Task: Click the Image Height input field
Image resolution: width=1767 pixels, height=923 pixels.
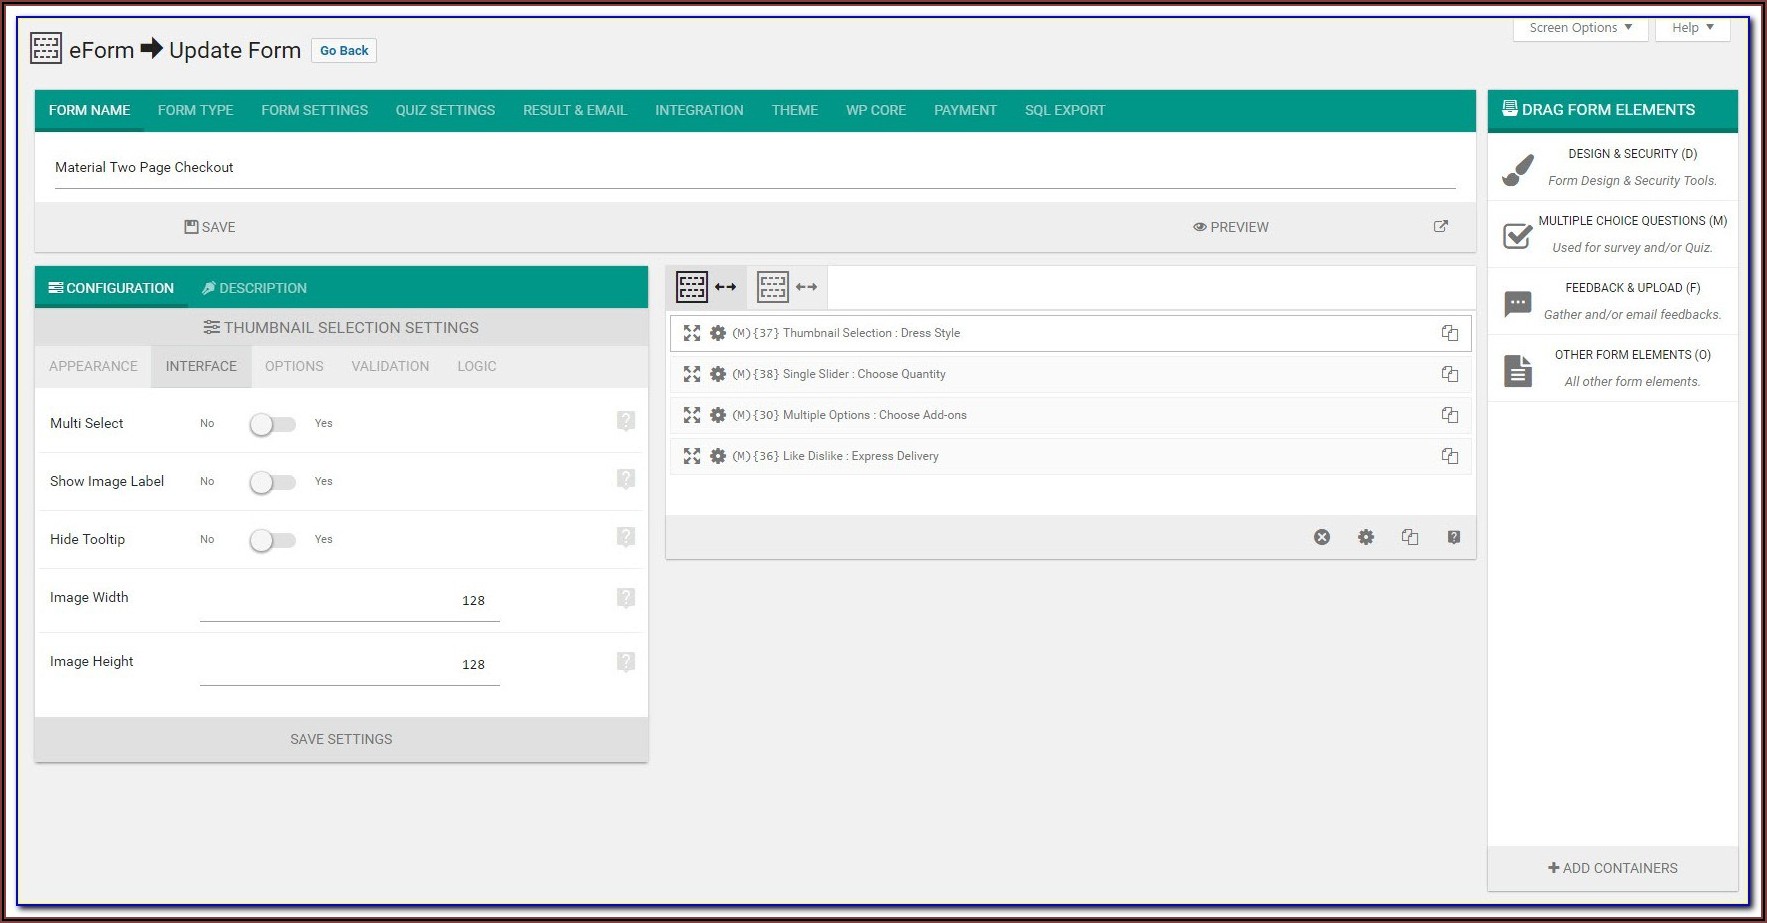Action: point(349,665)
